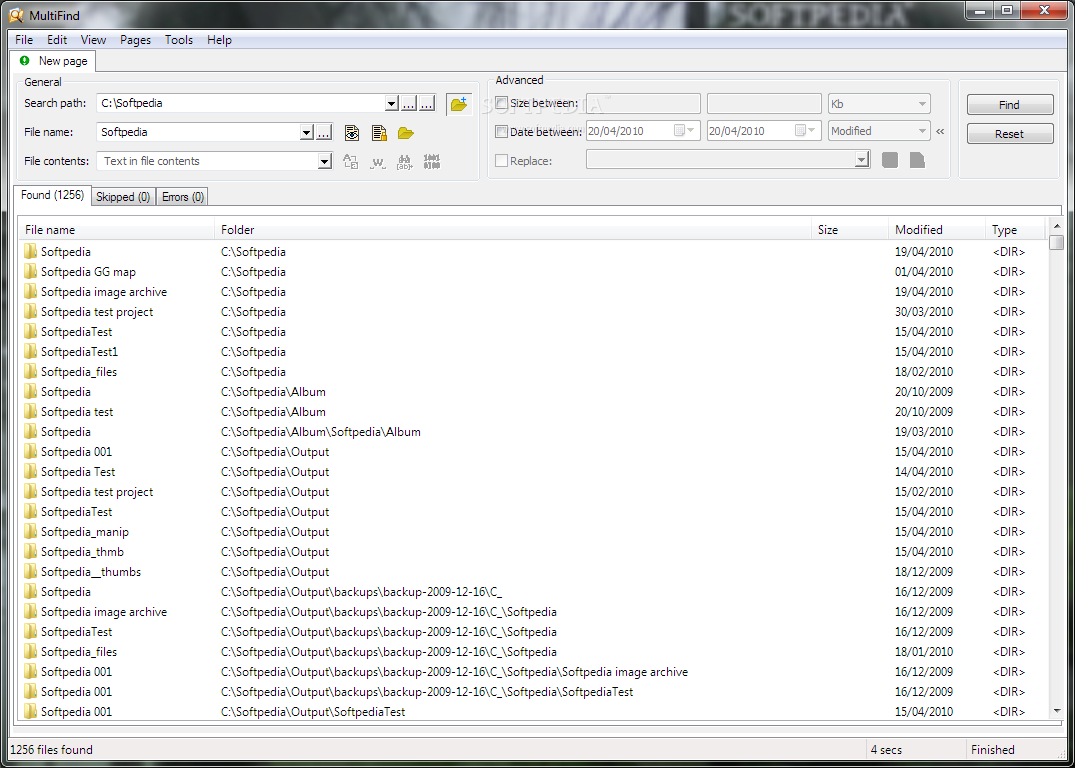Open the File menu
The image size is (1075, 768).
coord(24,40)
